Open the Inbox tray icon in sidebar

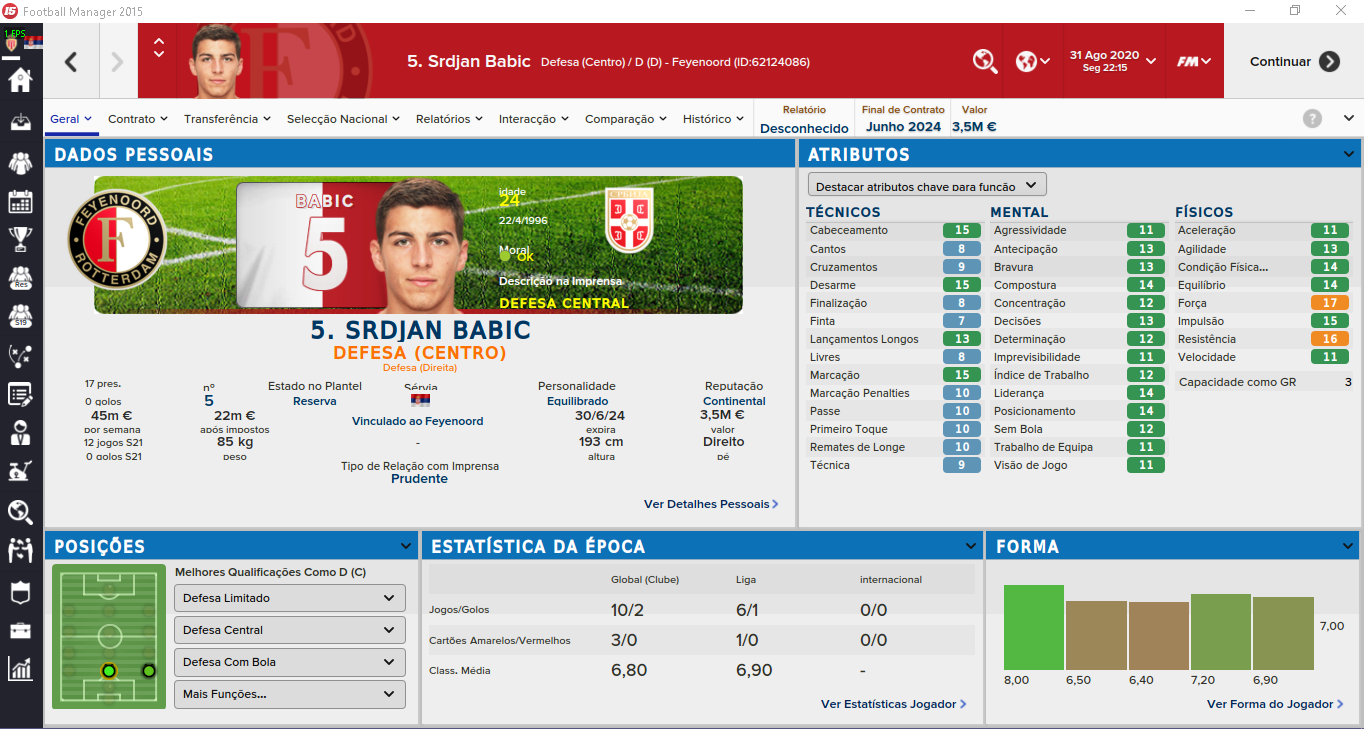point(20,121)
